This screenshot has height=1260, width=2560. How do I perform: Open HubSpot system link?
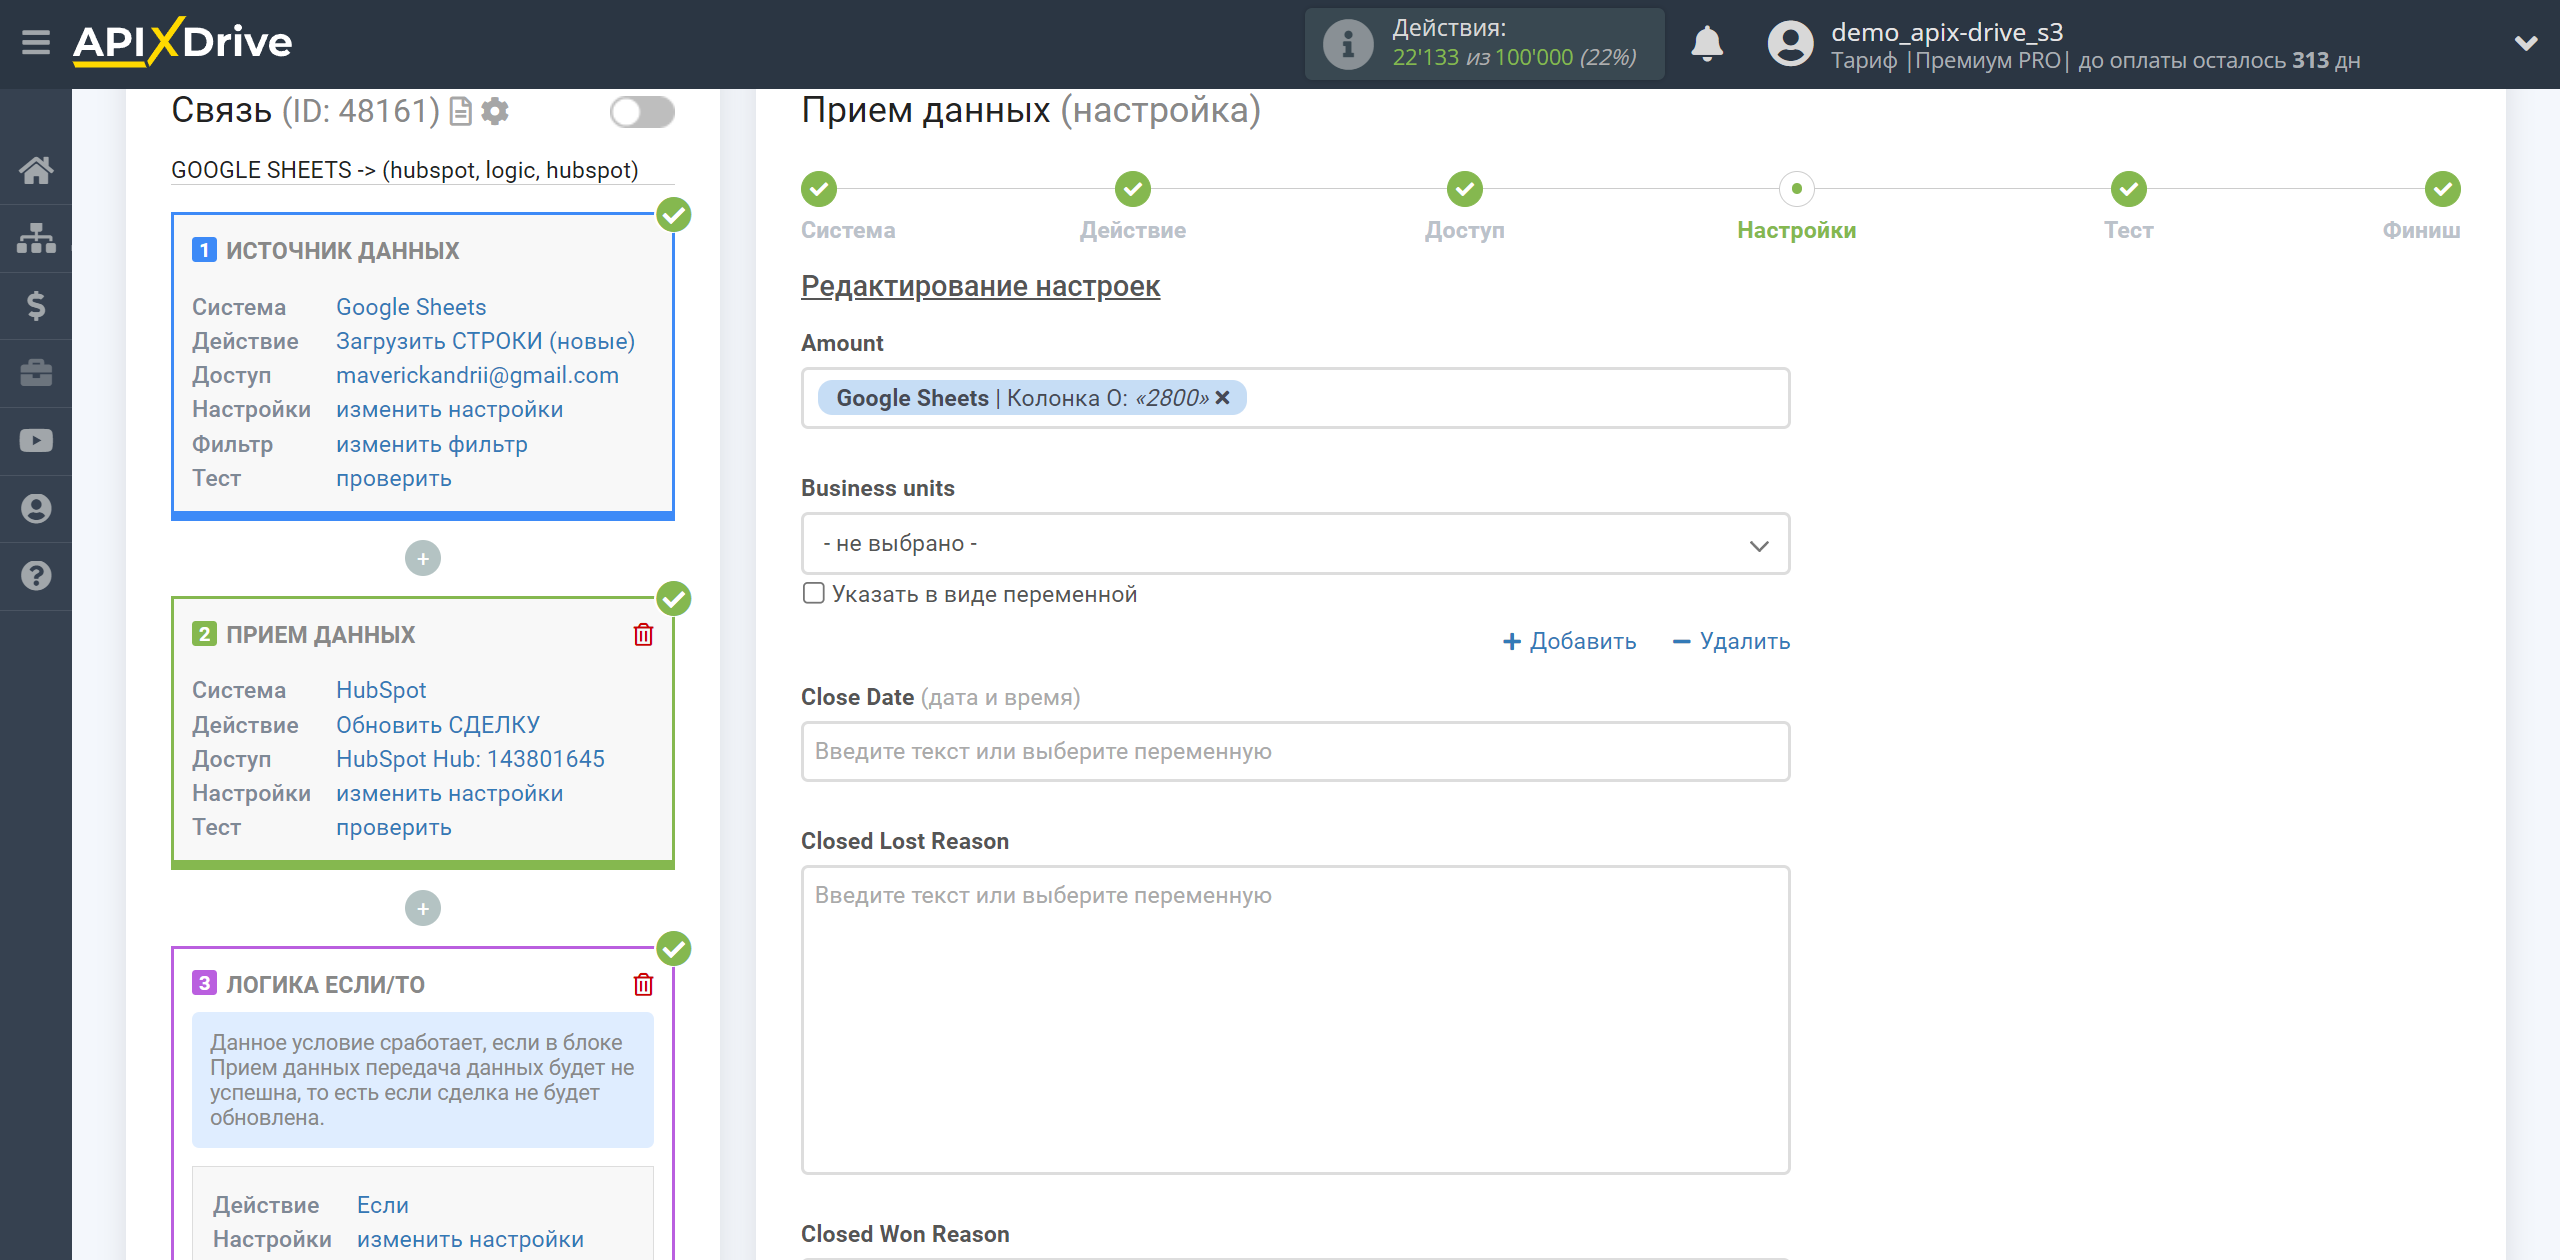381,690
